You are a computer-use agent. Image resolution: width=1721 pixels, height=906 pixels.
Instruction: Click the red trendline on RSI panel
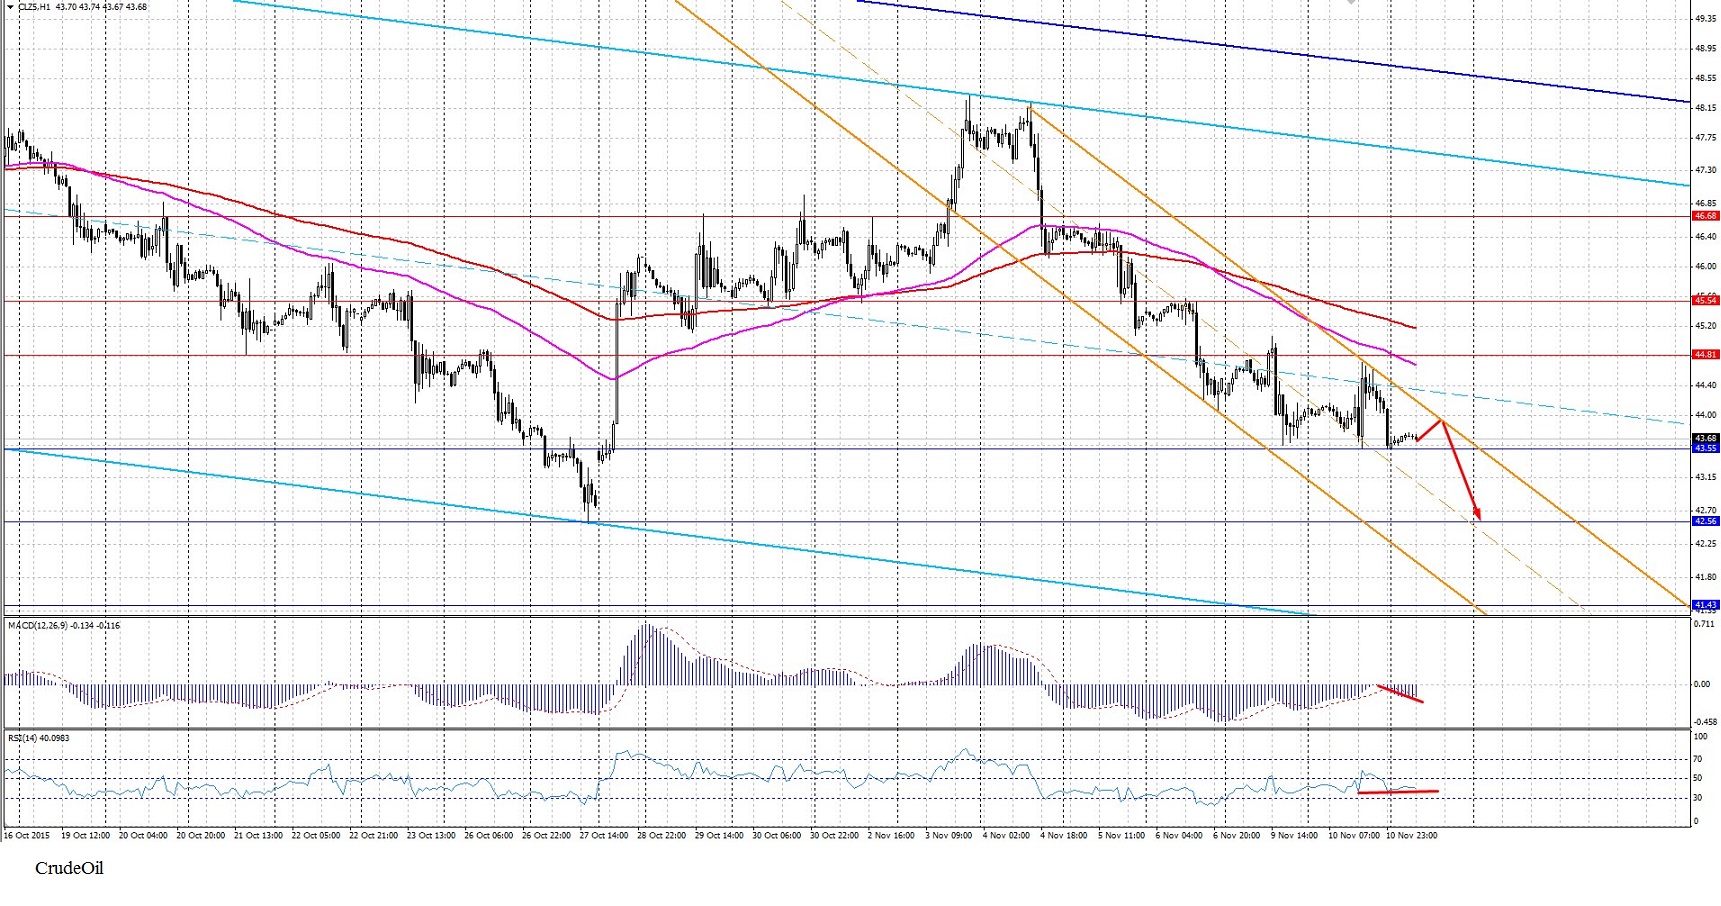point(1398,792)
